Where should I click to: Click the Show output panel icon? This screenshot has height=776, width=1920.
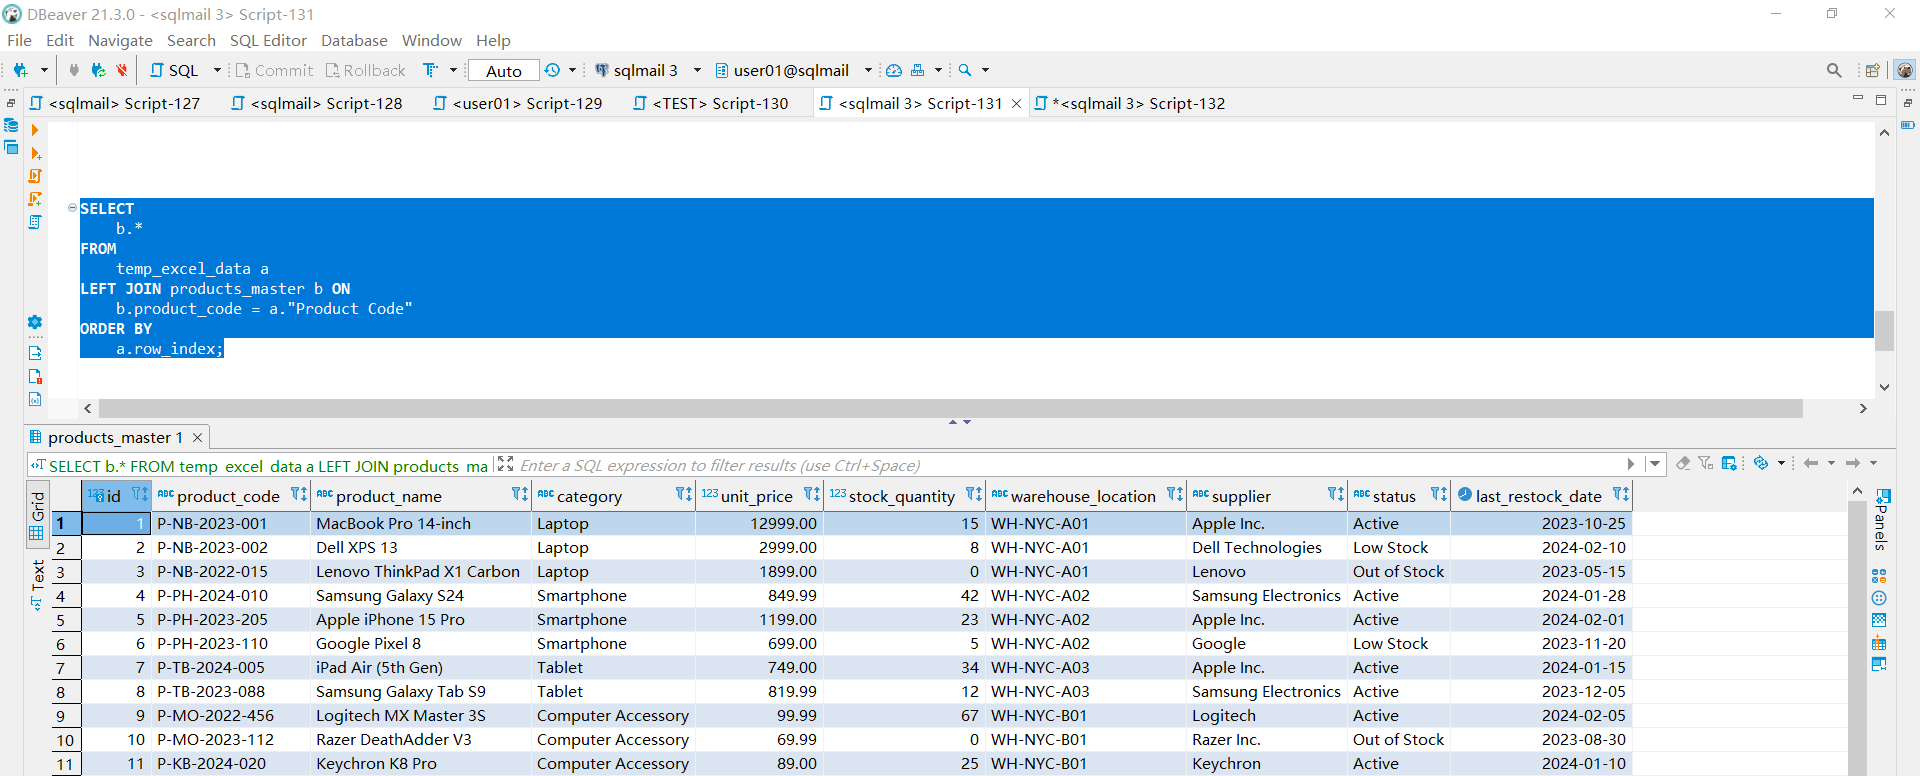pos(35,353)
